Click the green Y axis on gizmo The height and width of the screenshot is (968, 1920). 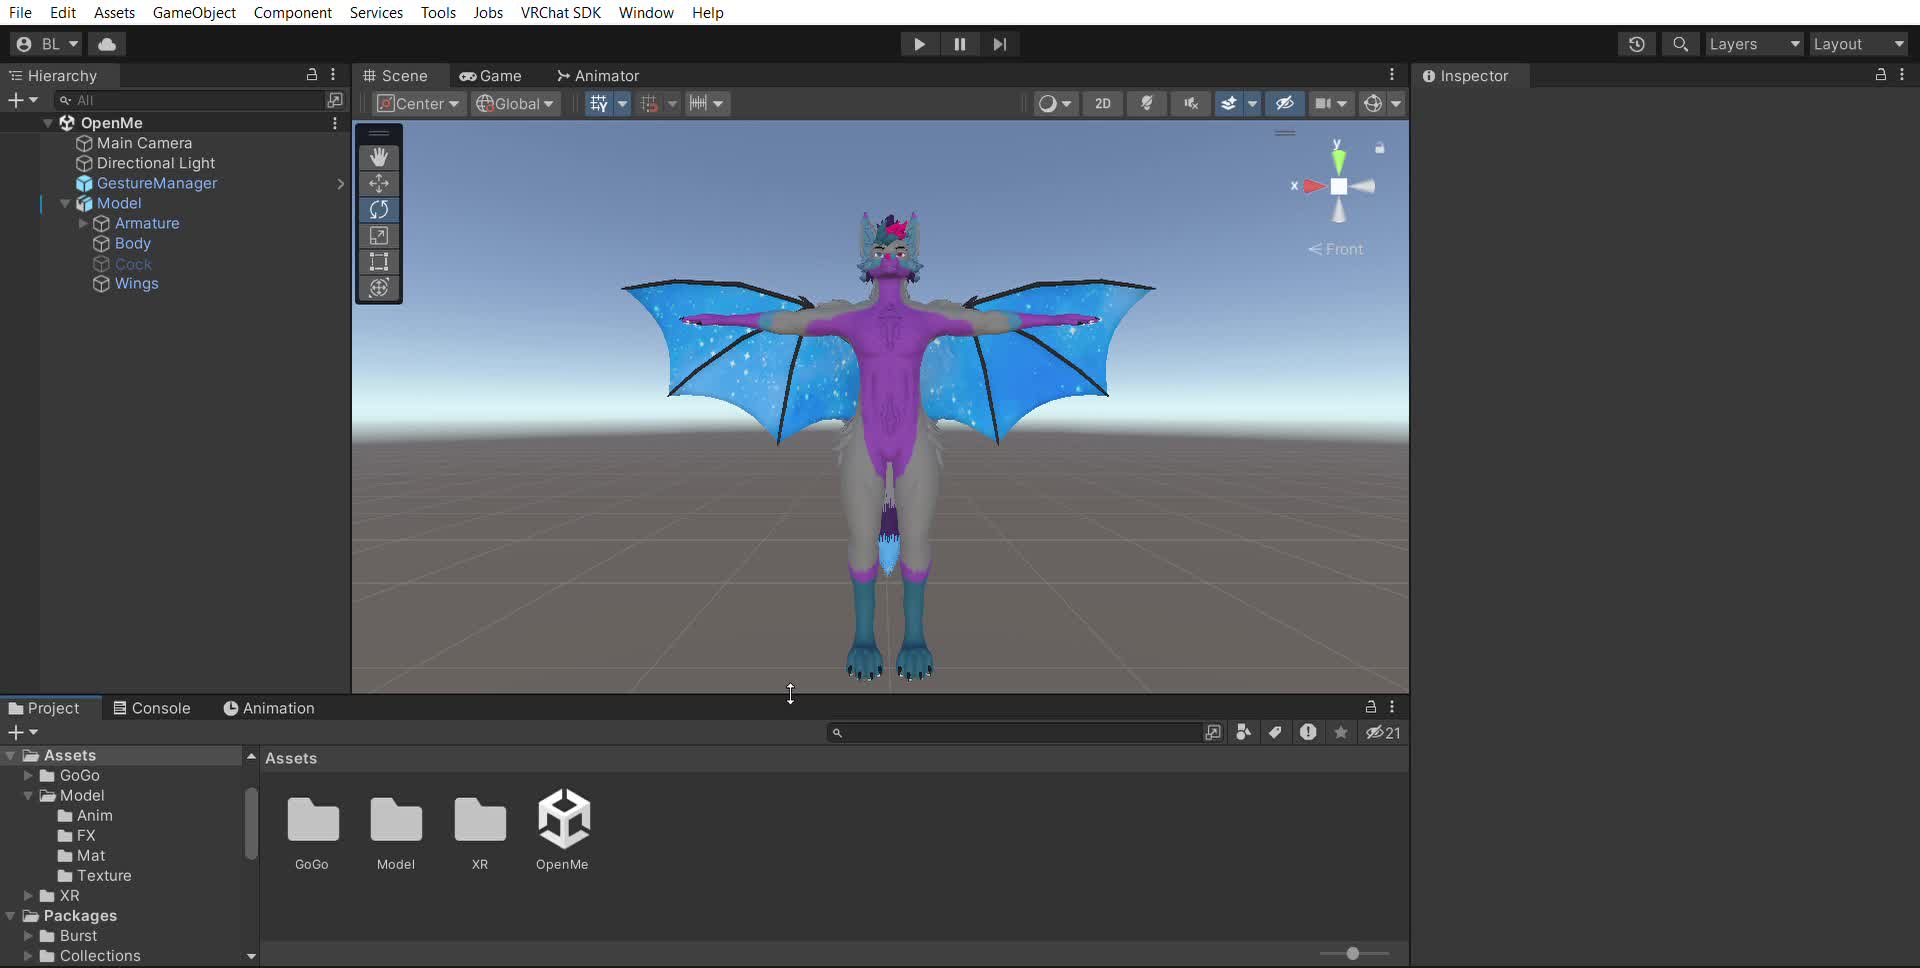point(1338,160)
